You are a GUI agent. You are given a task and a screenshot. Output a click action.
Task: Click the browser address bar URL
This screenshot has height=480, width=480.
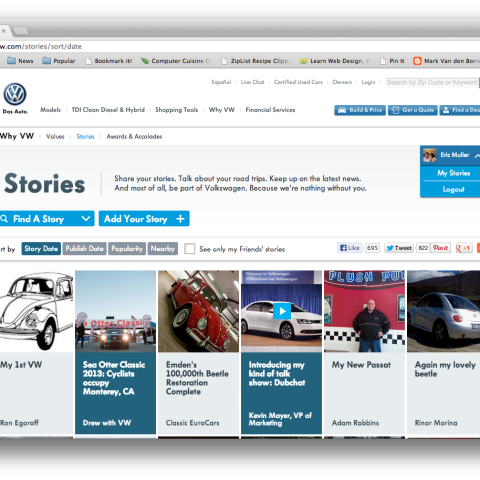point(41,46)
